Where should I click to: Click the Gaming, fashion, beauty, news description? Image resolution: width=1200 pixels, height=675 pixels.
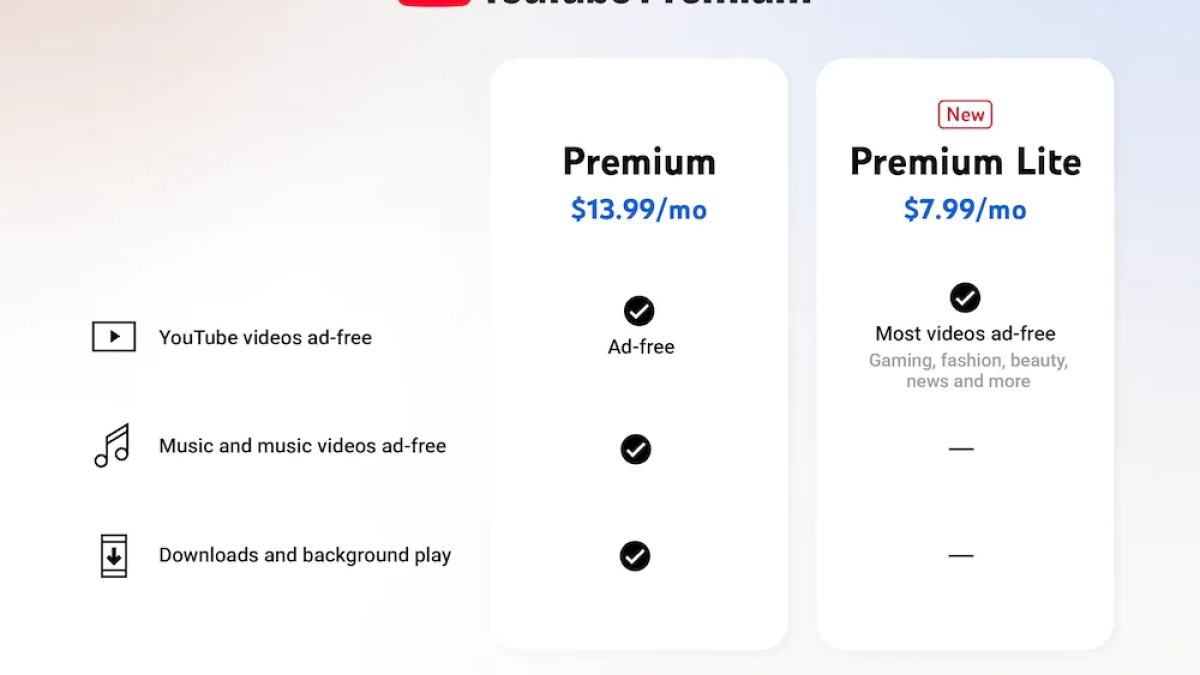(968, 371)
